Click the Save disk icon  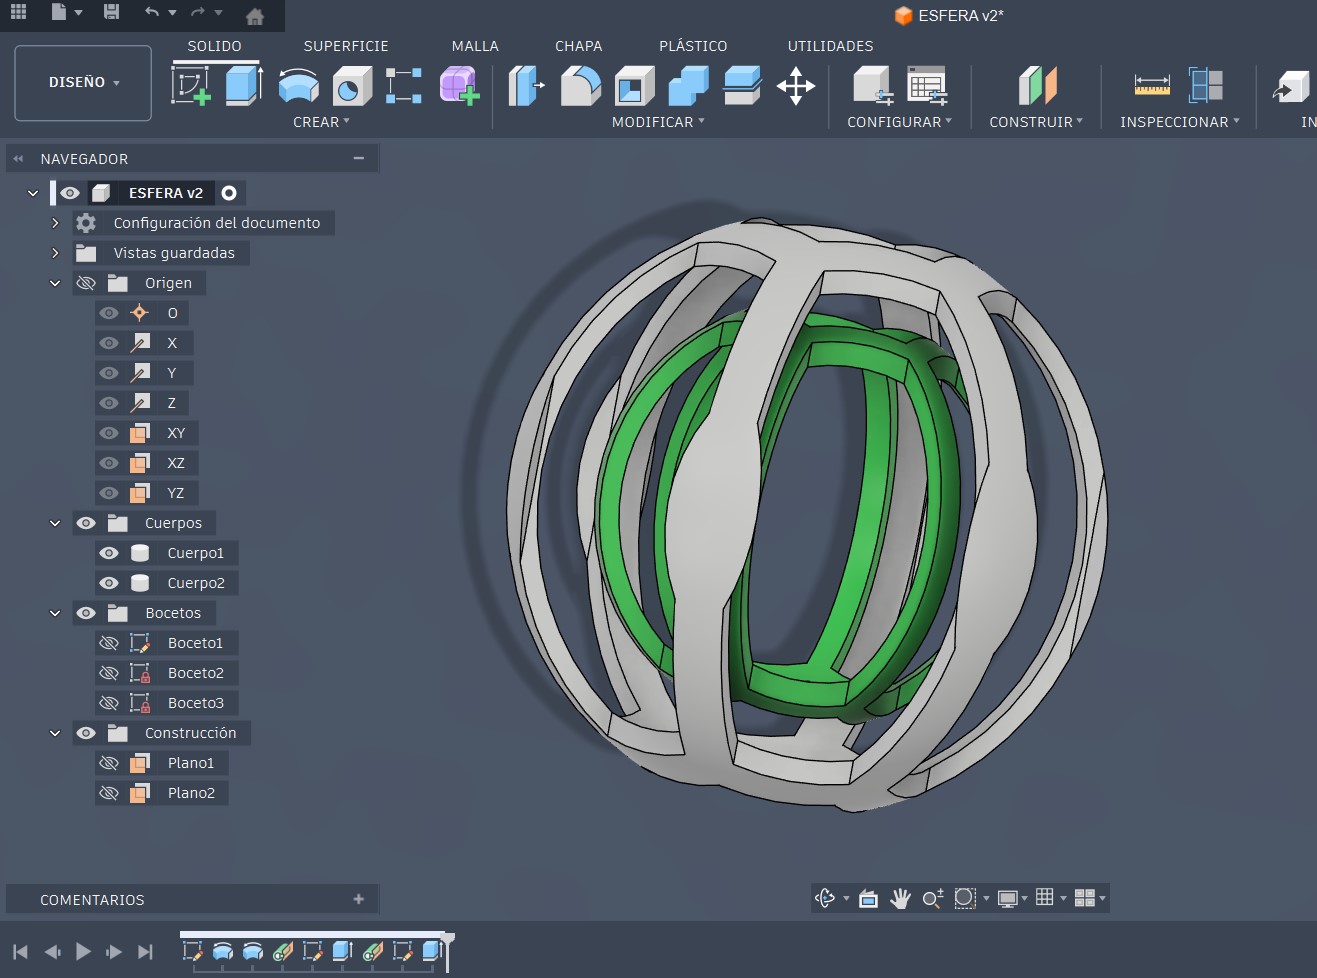[111, 13]
